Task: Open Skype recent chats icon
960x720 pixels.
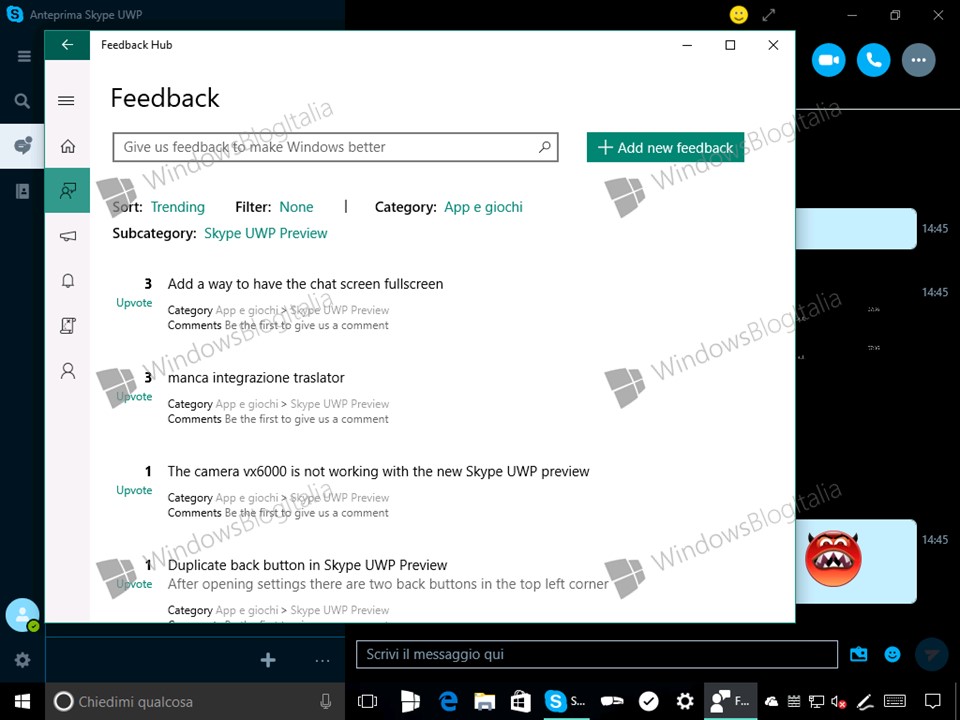Action: [22, 146]
